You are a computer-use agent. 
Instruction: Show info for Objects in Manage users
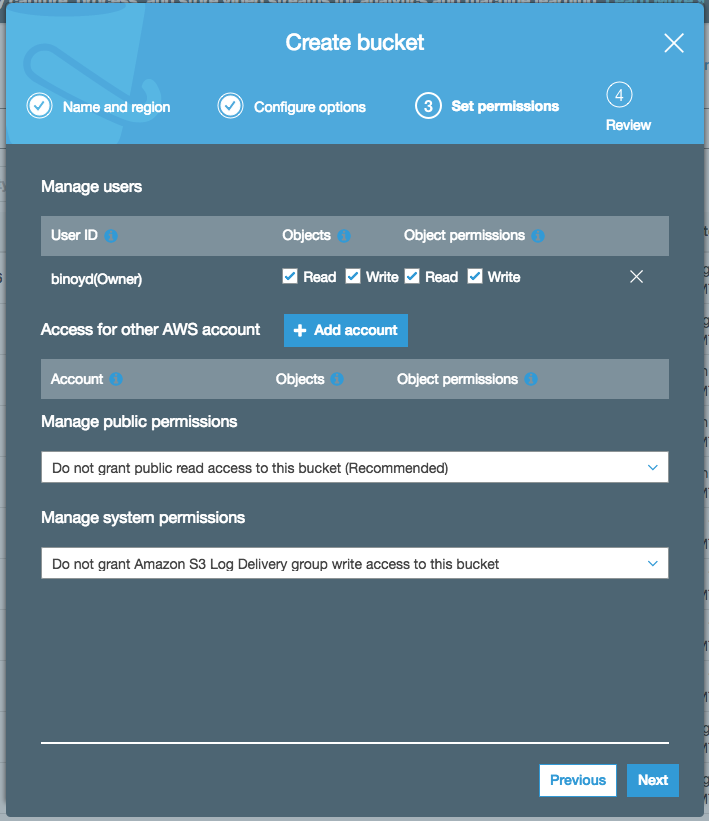pos(344,236)
